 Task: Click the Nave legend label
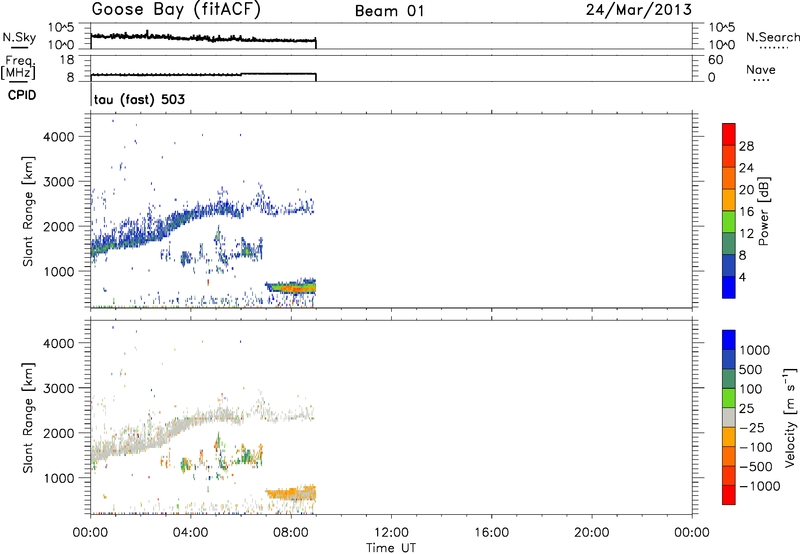coord(761,70)
